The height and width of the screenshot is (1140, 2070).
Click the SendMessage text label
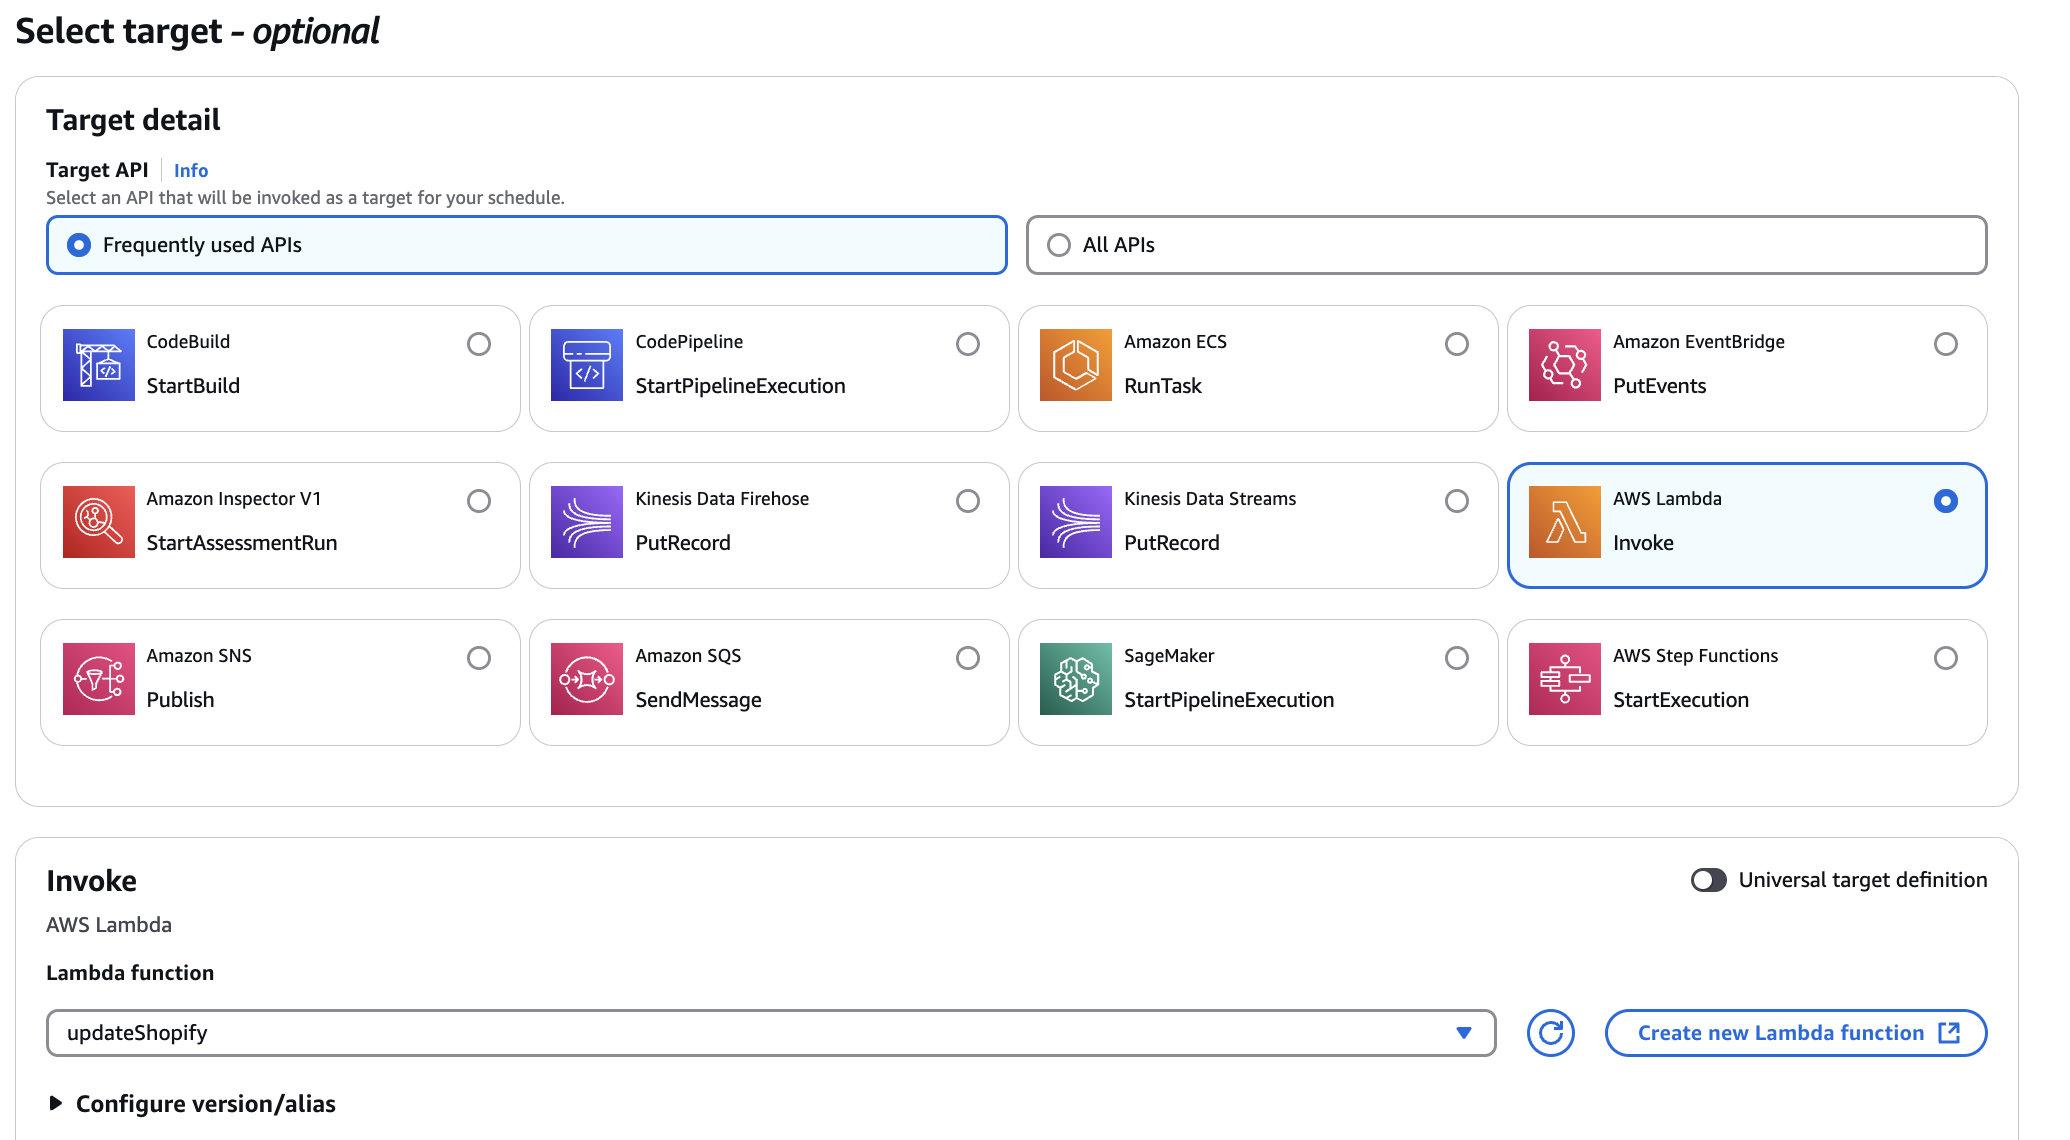(699, 700)
